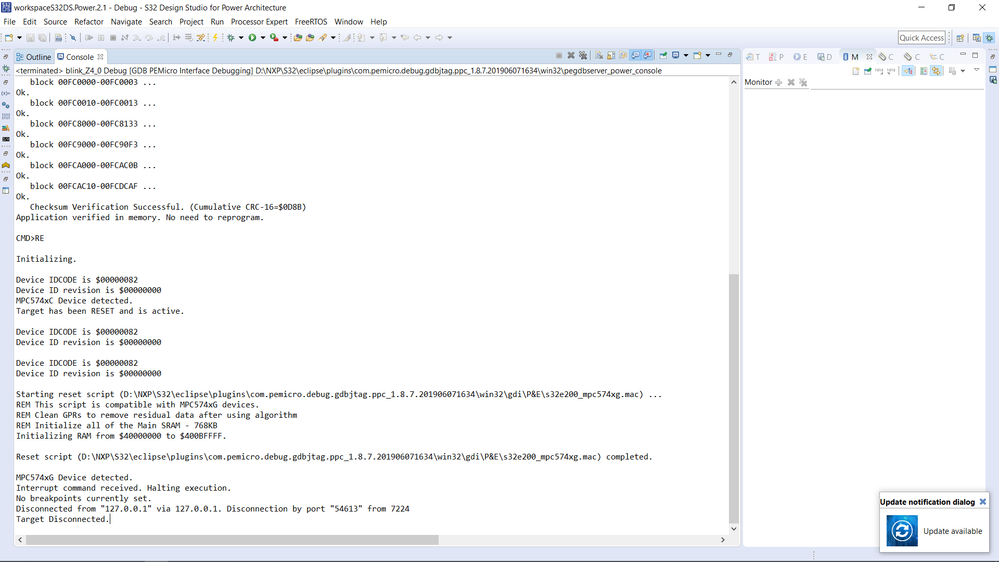This screenshot has width=999, height=562.
Task: Open the Project menu
Action: pos(191,22)
